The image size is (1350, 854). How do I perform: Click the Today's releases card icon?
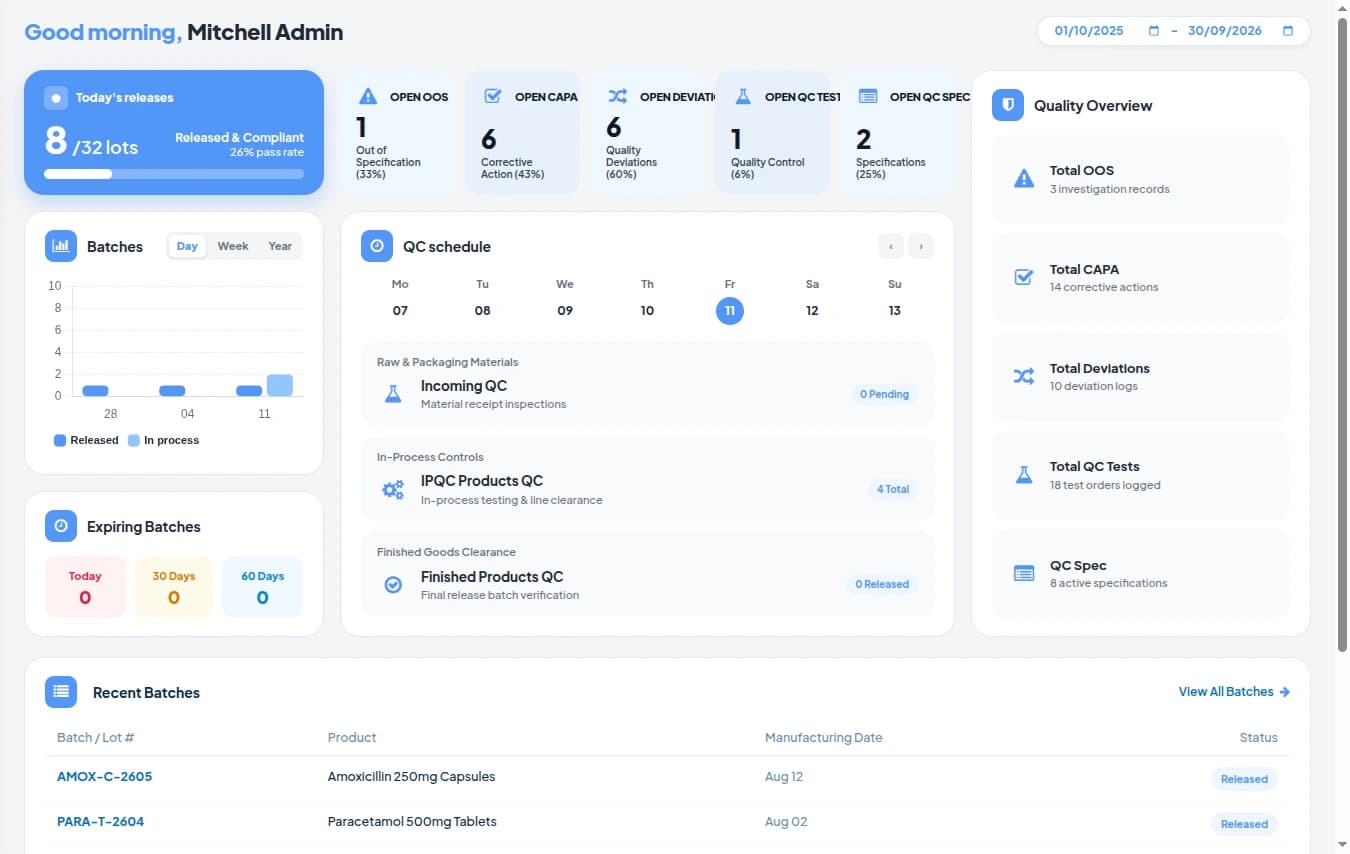click(x=56, y=98)
